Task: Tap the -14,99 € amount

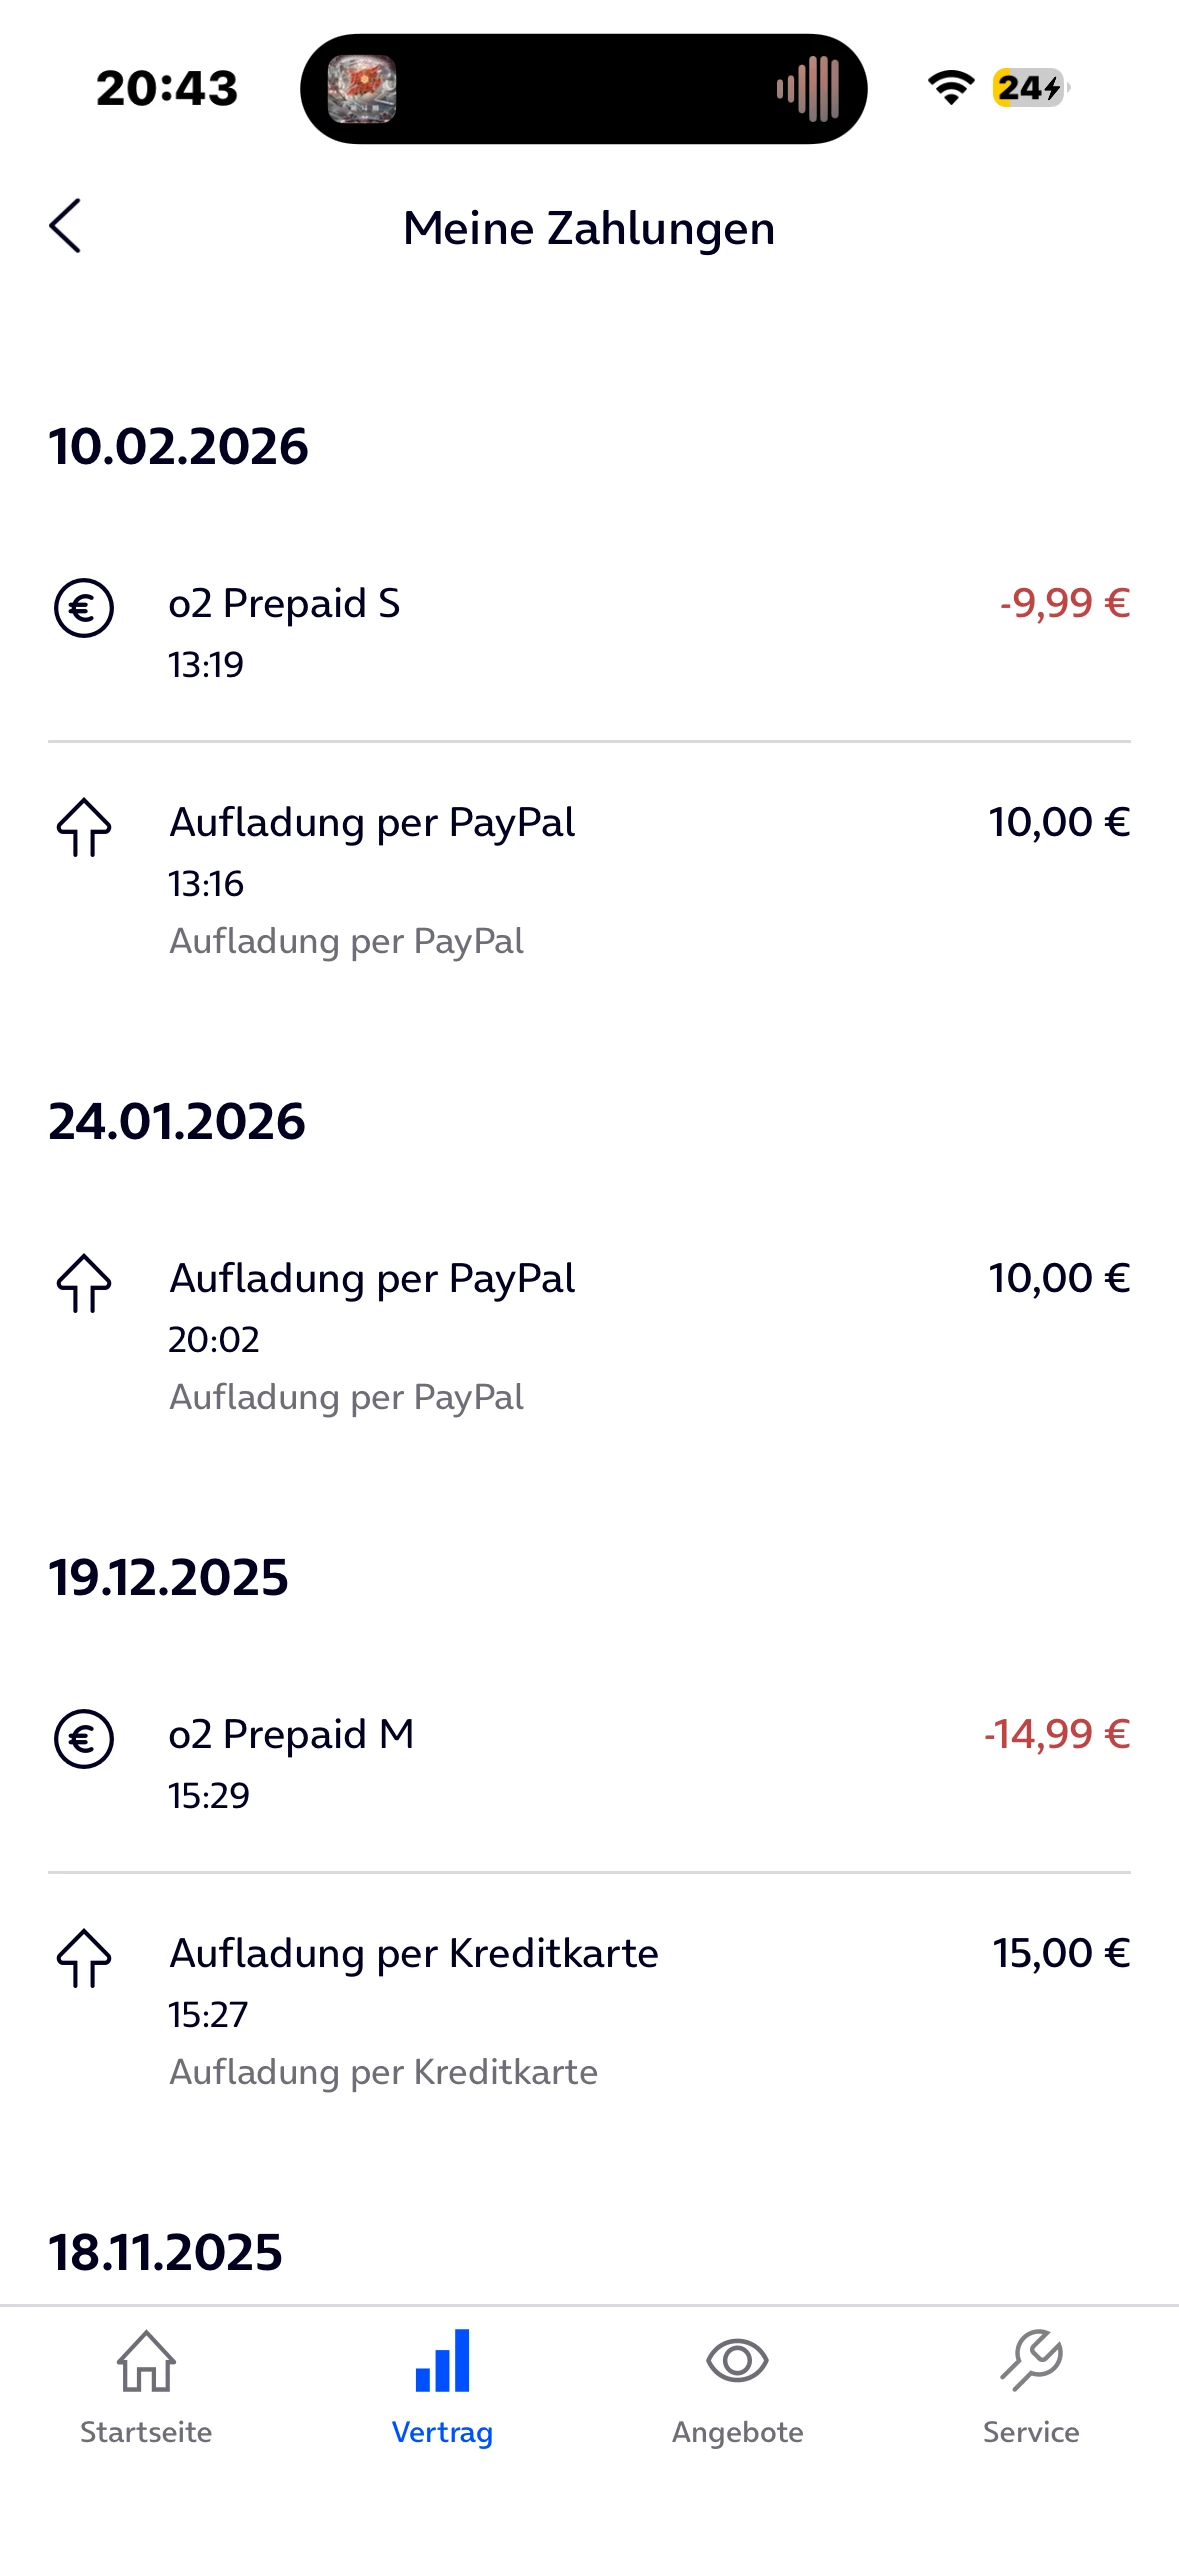Action: 1057,1735
